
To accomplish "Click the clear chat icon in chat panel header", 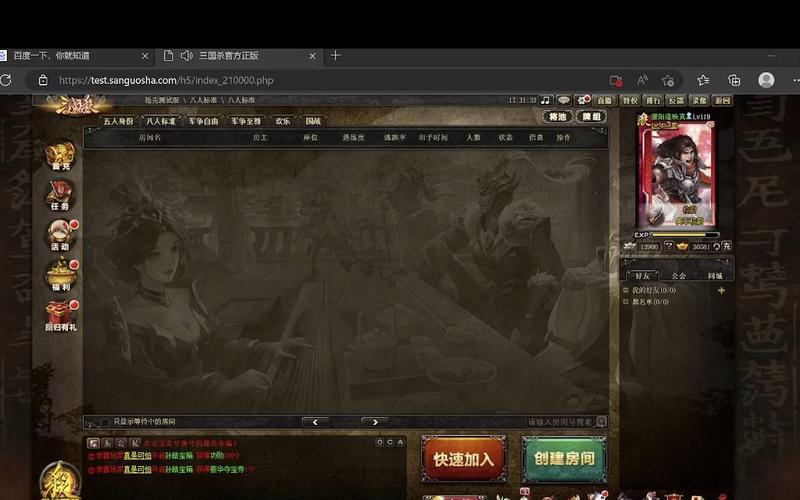I will click(x=390, y=442).
